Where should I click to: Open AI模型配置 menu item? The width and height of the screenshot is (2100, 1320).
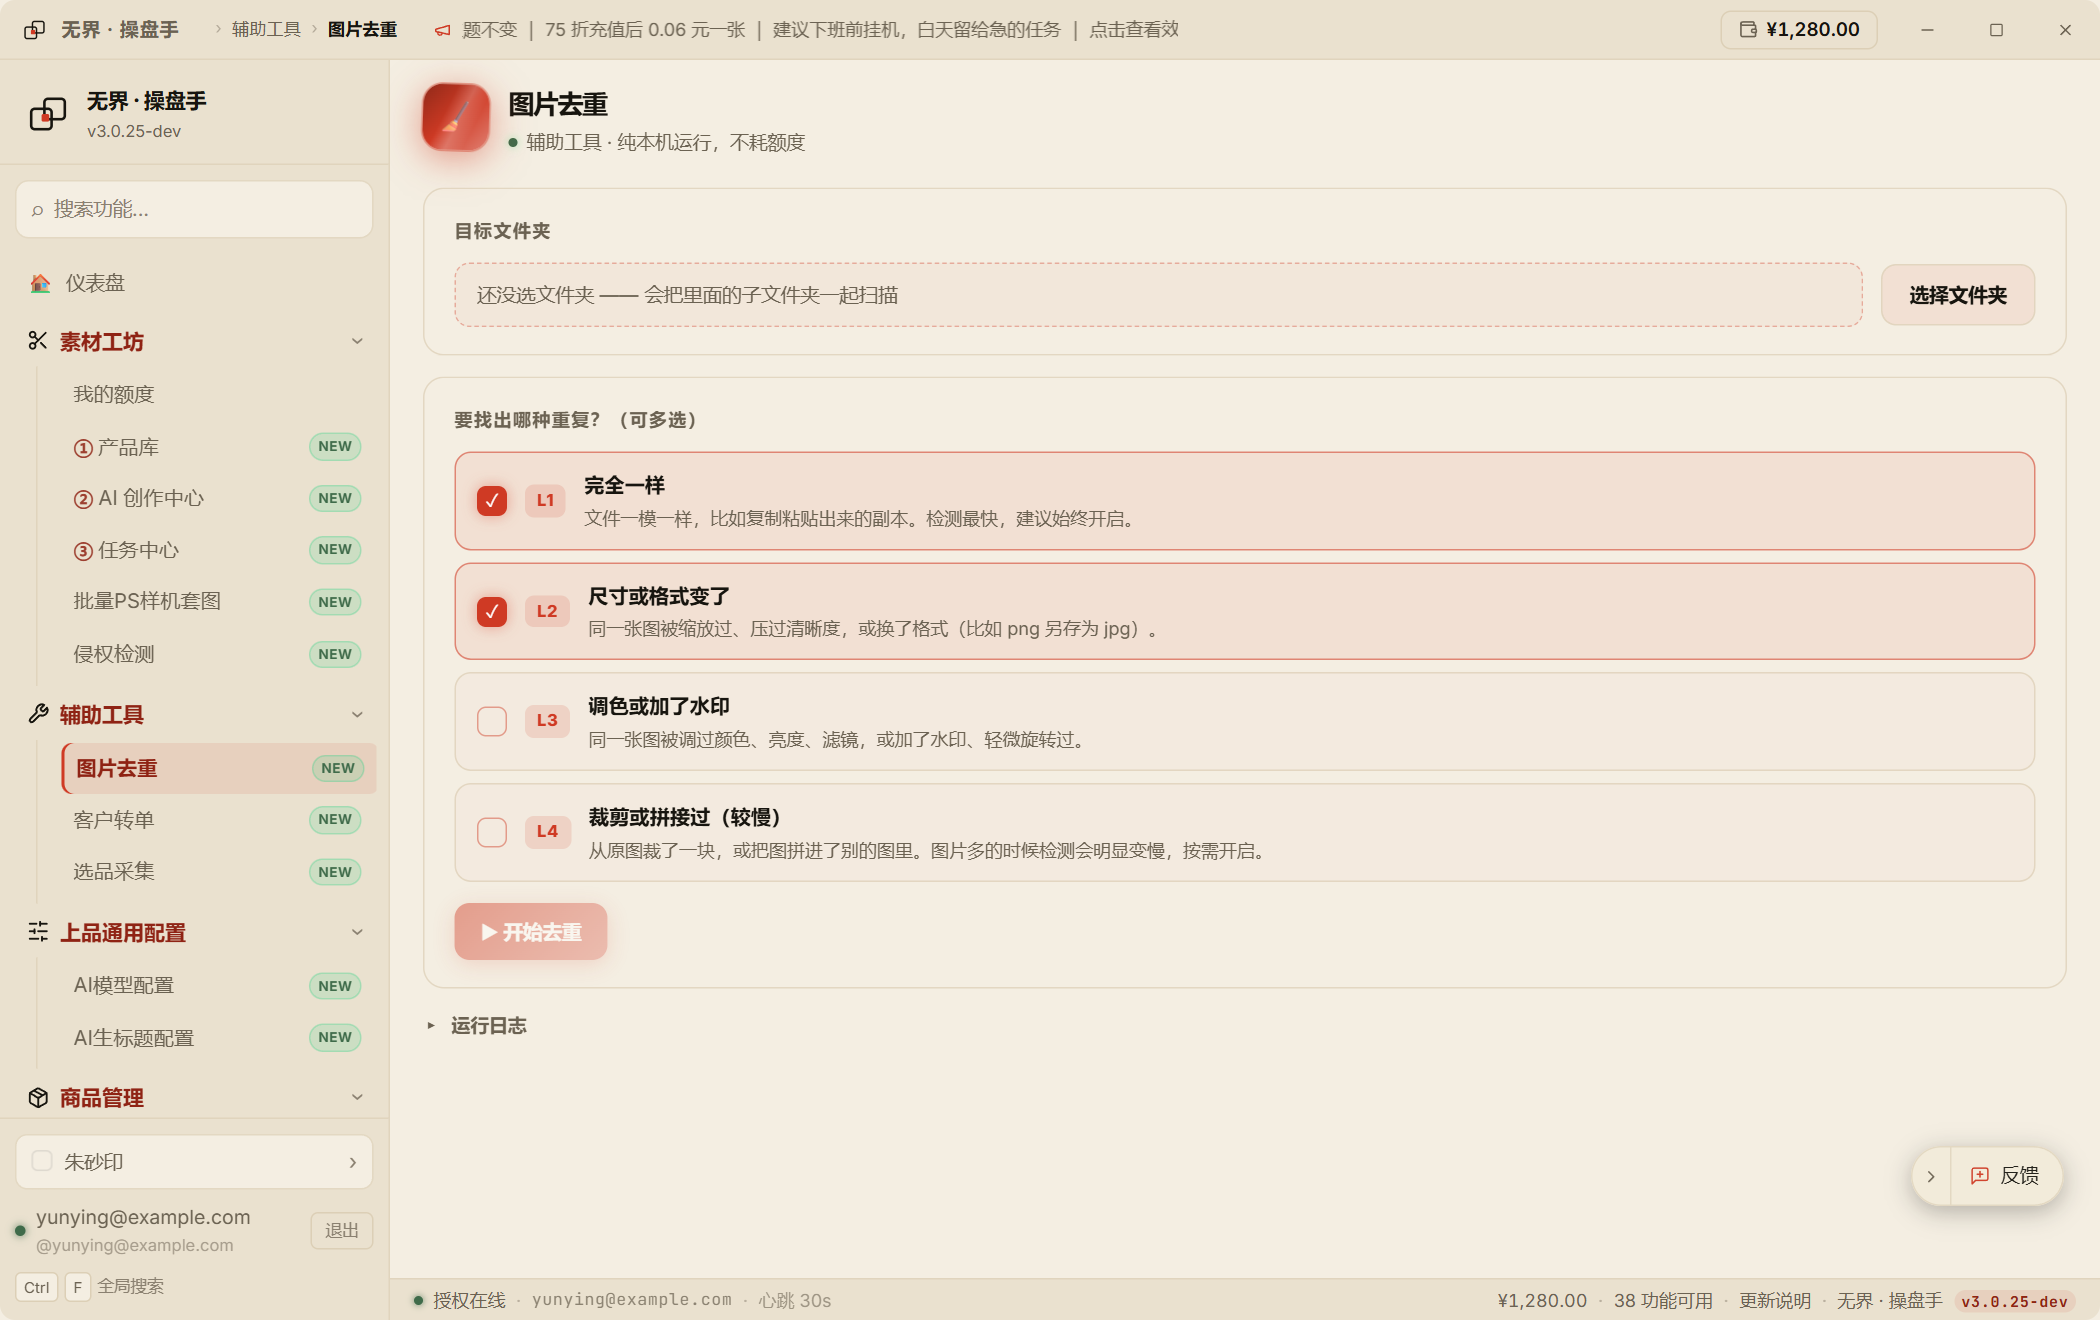(218, 986)
